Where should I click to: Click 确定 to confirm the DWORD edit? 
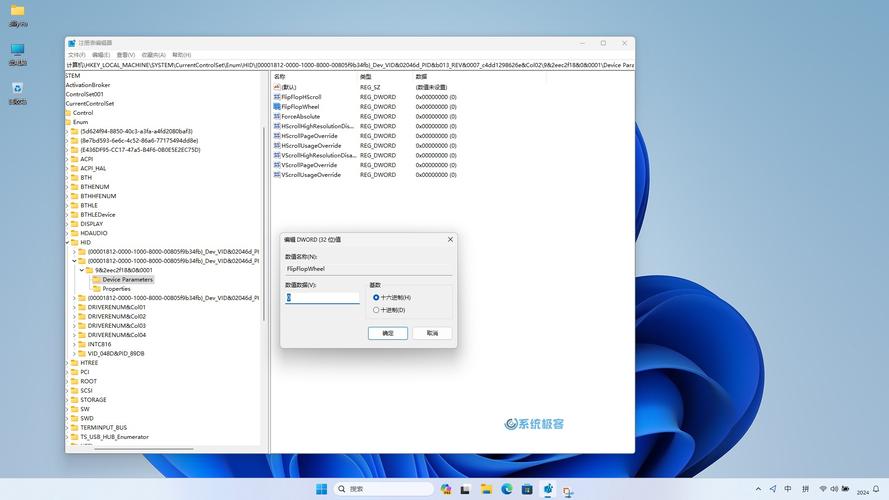[388, 333]
